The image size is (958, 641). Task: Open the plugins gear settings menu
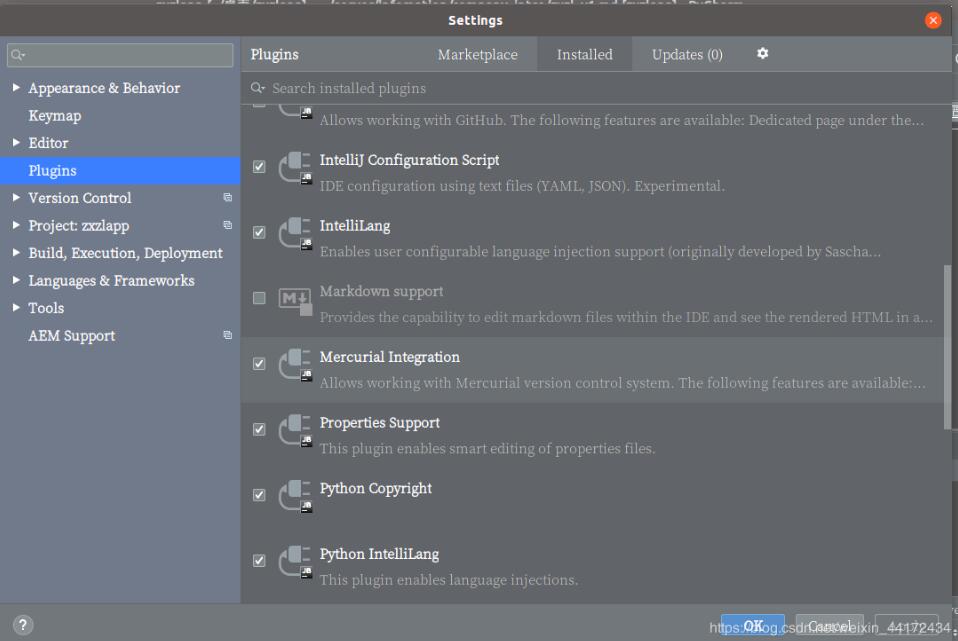762,54
